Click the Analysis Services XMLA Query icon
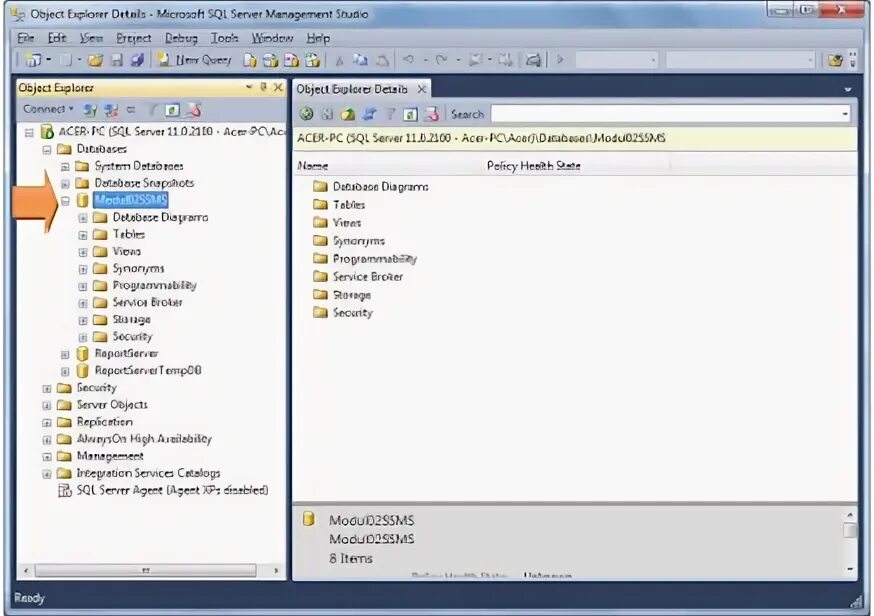Screen dimensions: 874x616 [312, 60]
